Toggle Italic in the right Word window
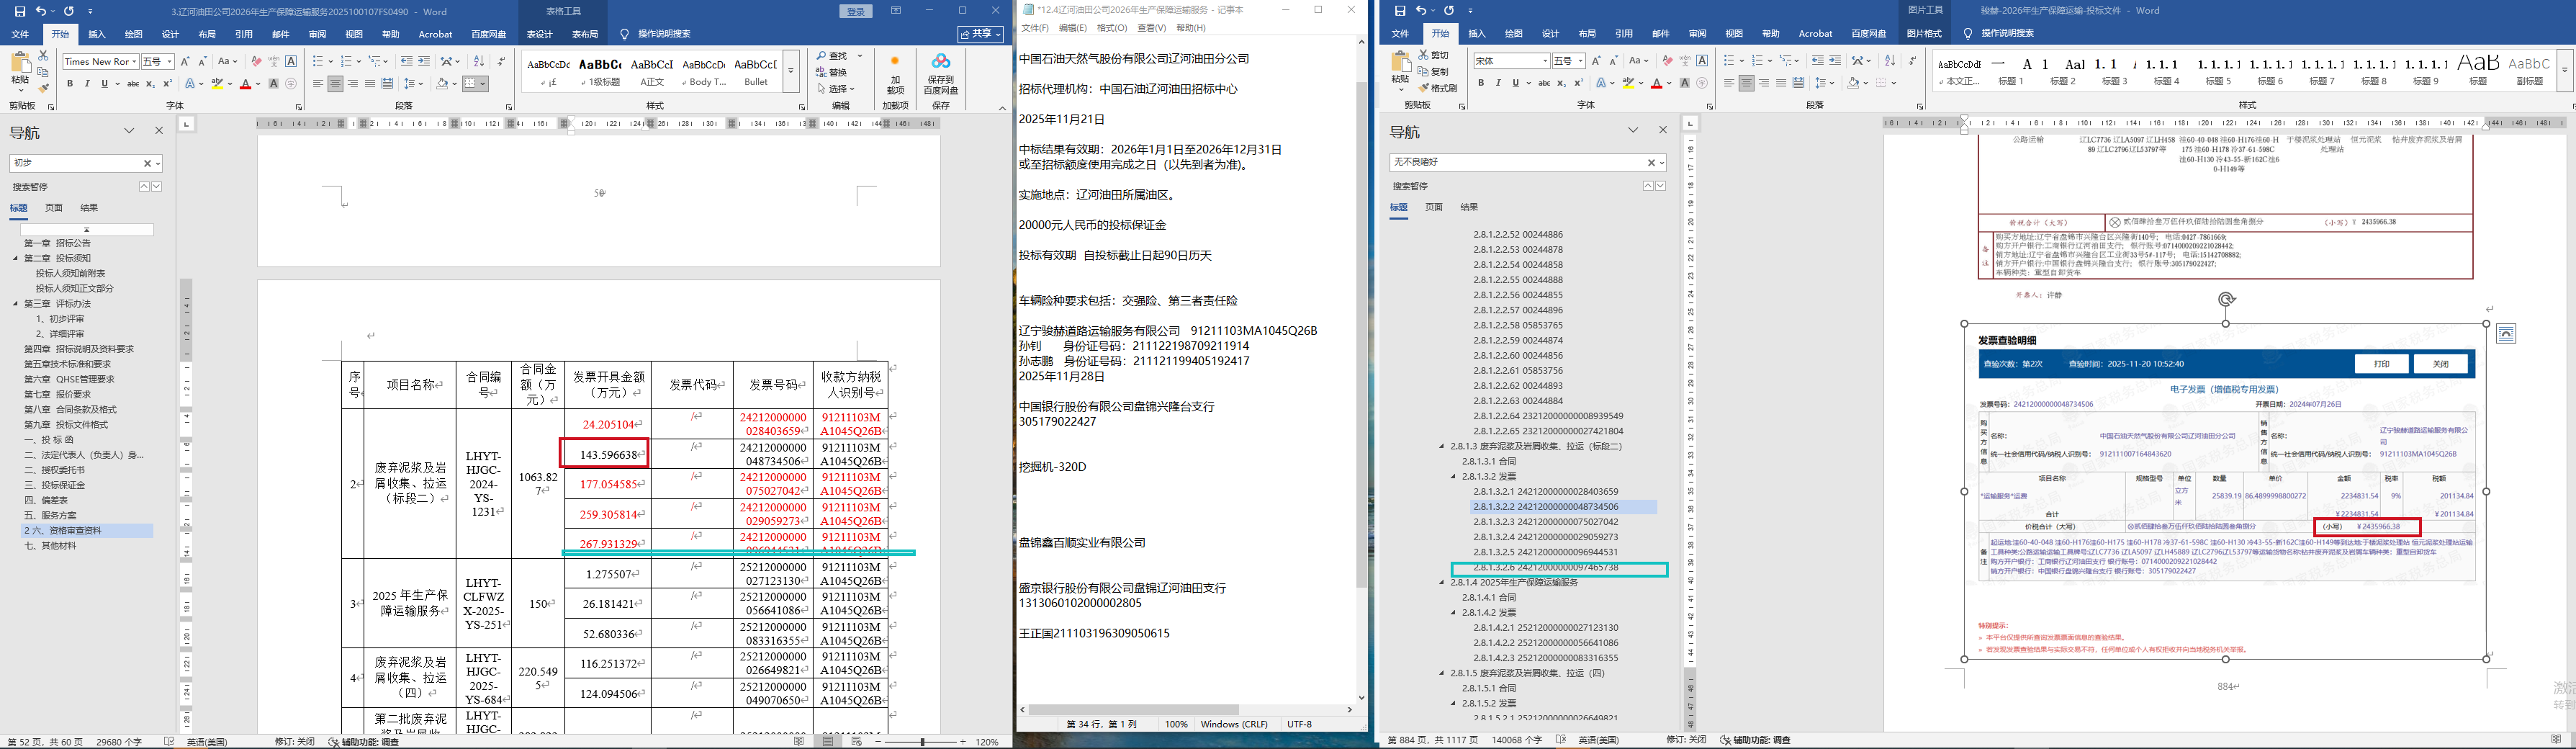Viewport: 2576px width, 749px height. (x=1498, y=83)
